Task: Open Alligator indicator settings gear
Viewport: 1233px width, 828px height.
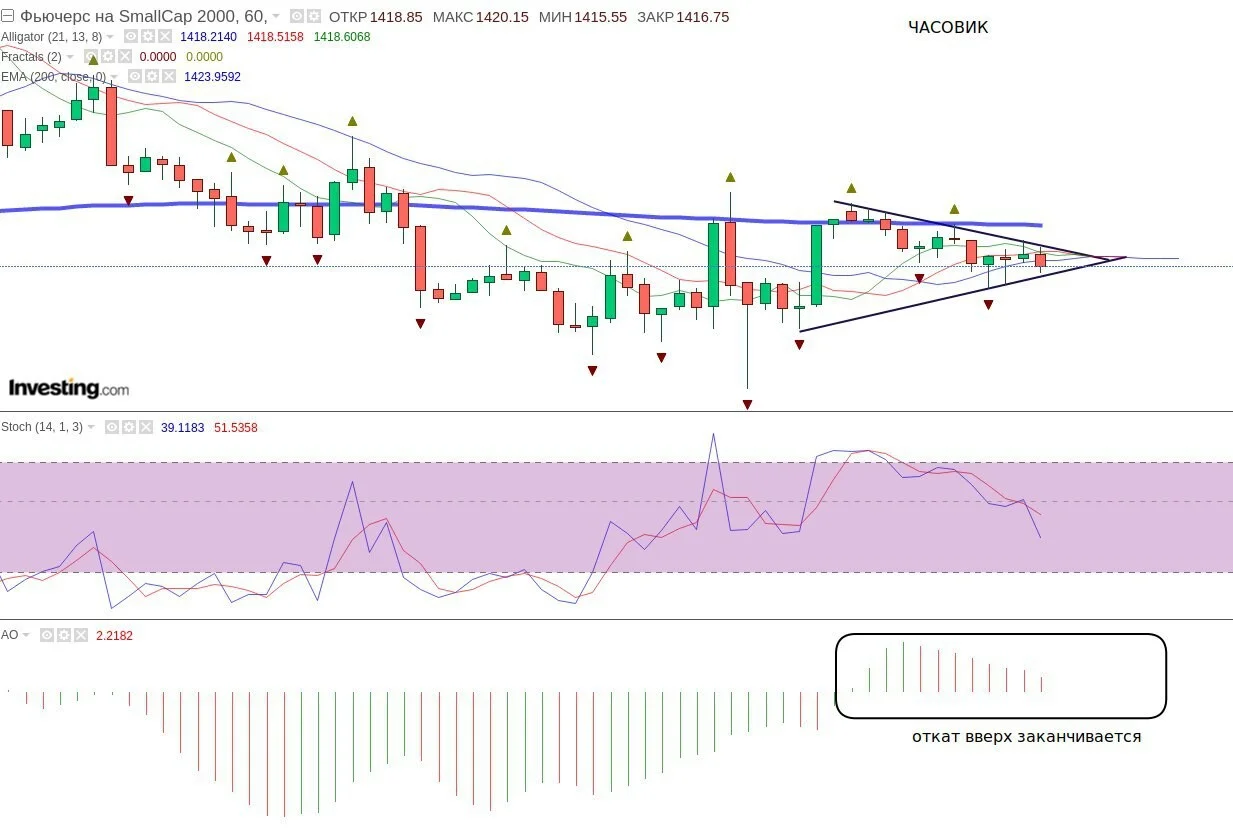Action: pos(147,37)
